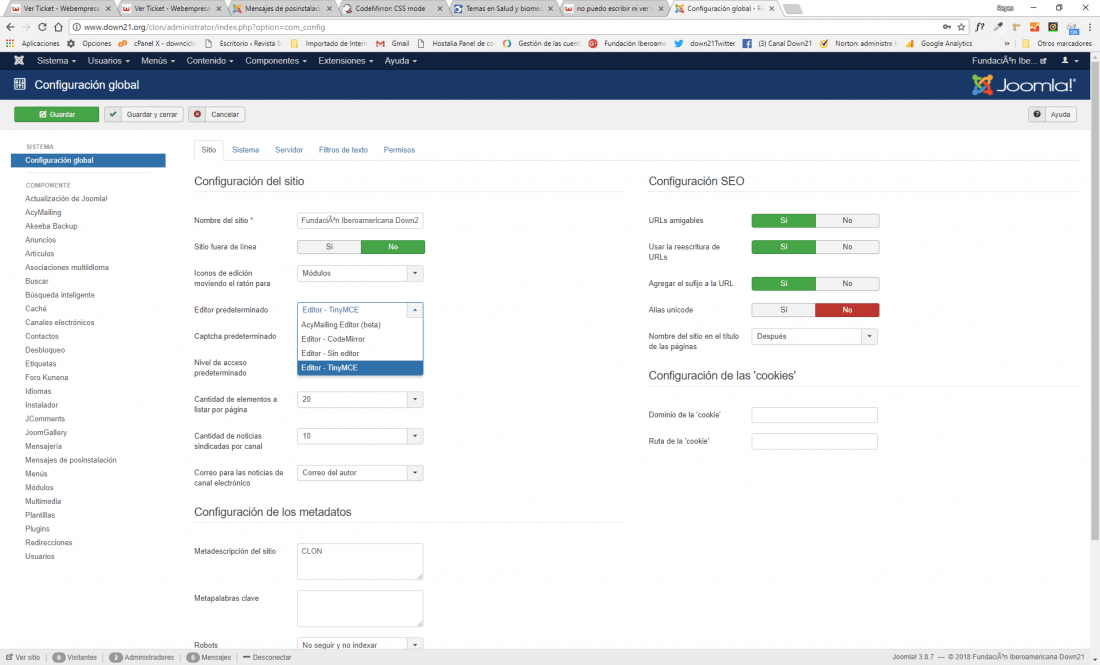Open Correo del autor dropdown

(x=360, y=473)
